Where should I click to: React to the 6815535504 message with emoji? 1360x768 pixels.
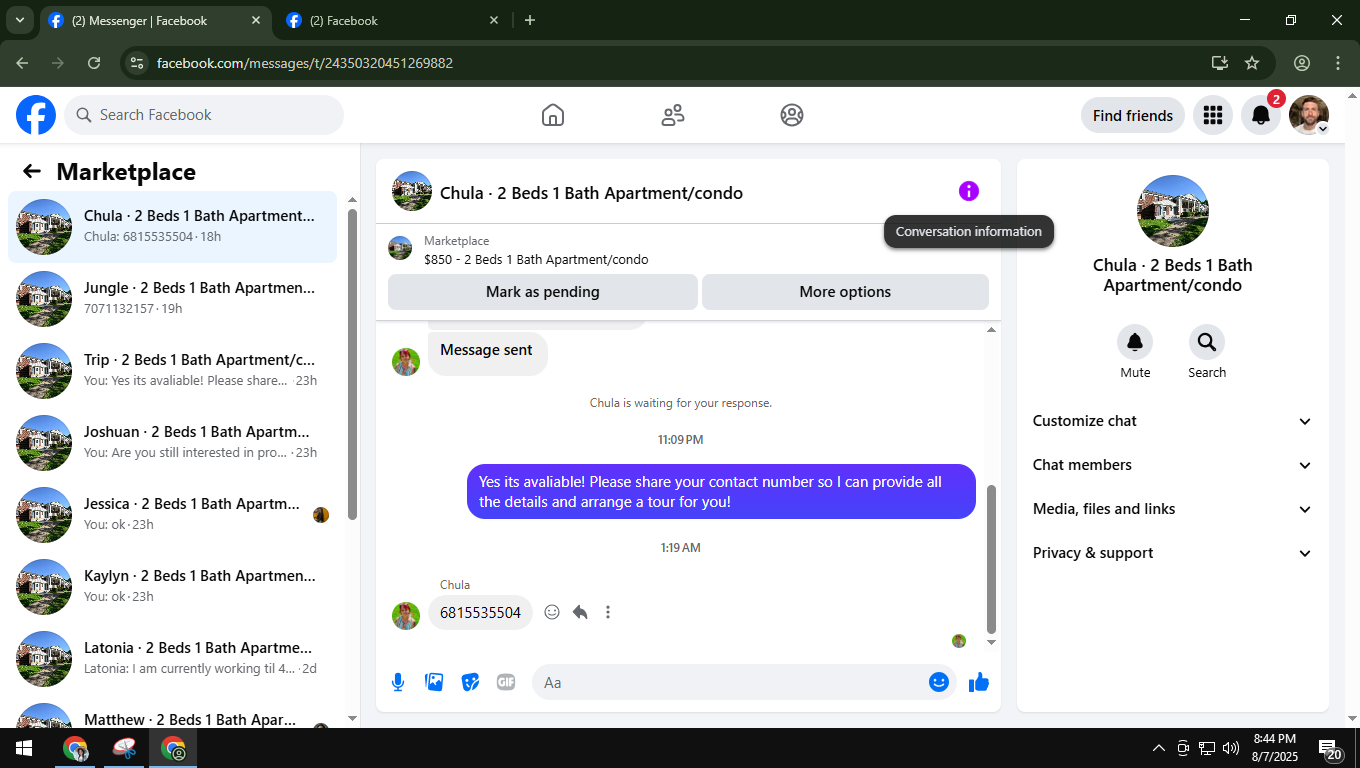pos(552,612)
